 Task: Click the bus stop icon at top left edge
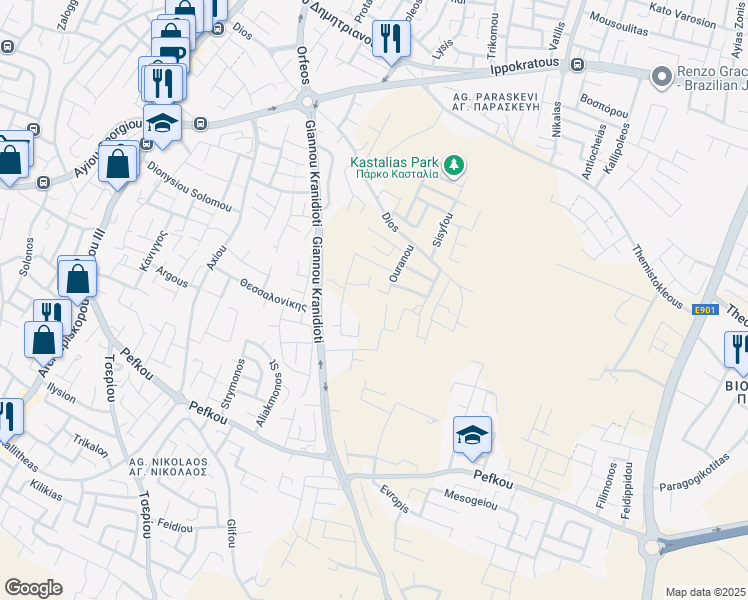pyautogui.click(x=7, y=47)
